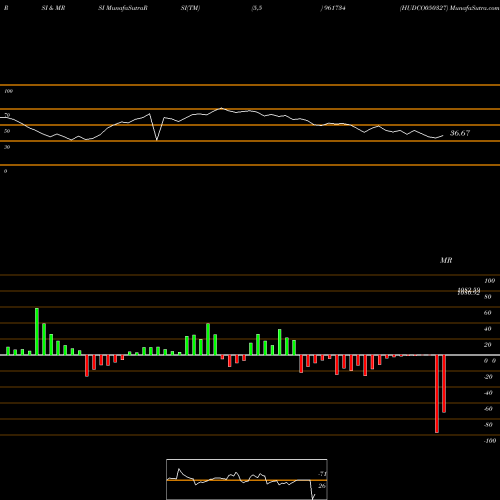Click the 30 label on RSI axis
The image size is (500, 500).
point(7,147)
